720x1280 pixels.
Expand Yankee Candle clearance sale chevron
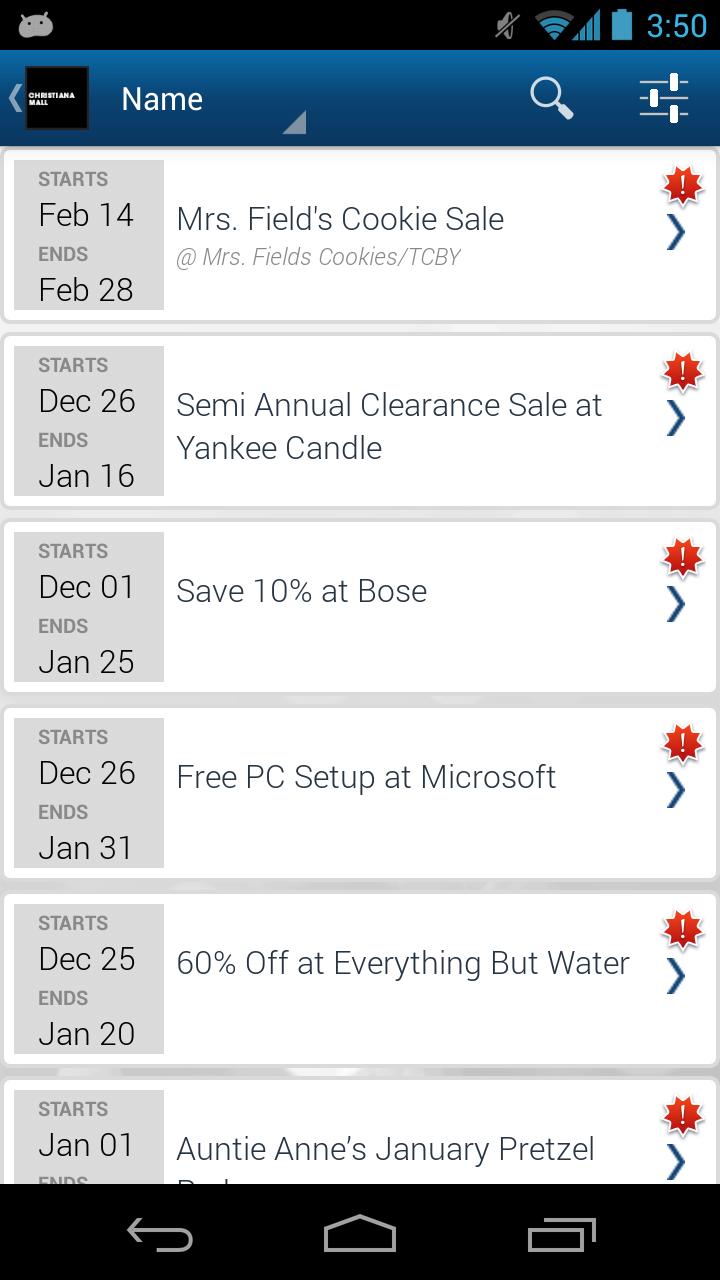pos(676,419)
